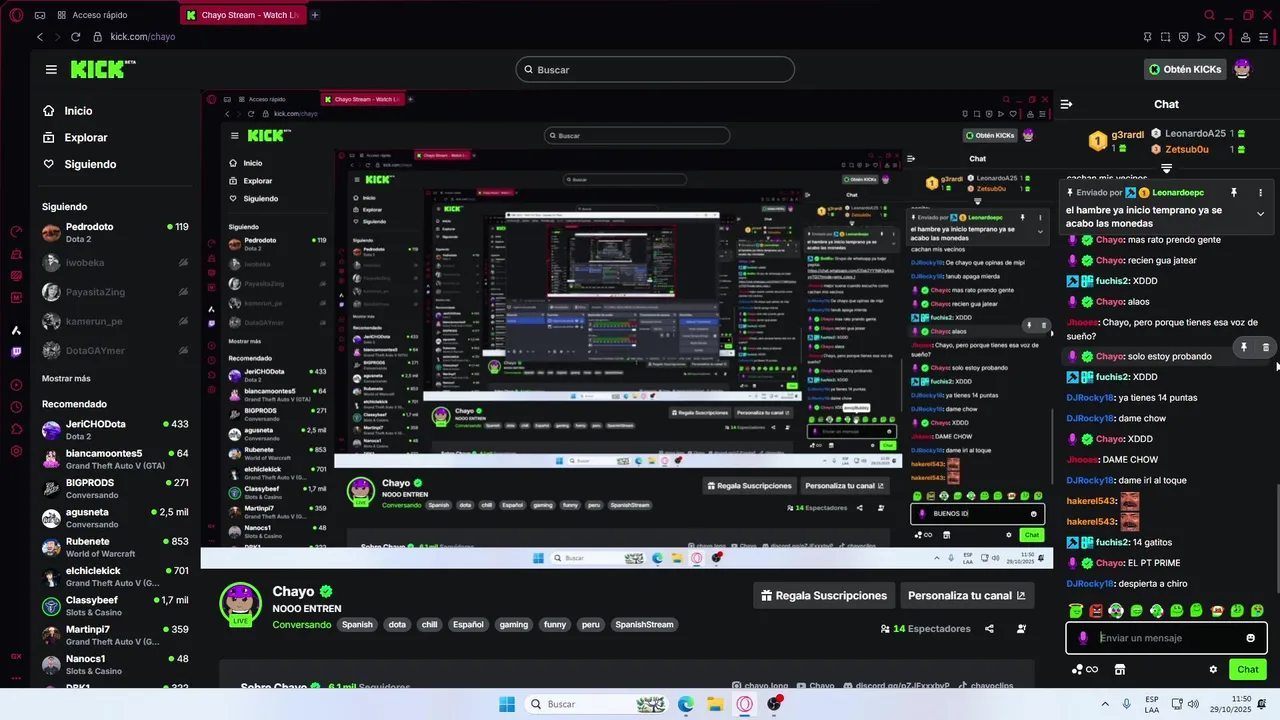1280x720 pixels.
Task: Open JeriCHODota recommended channel
Action: pos(115,430)
